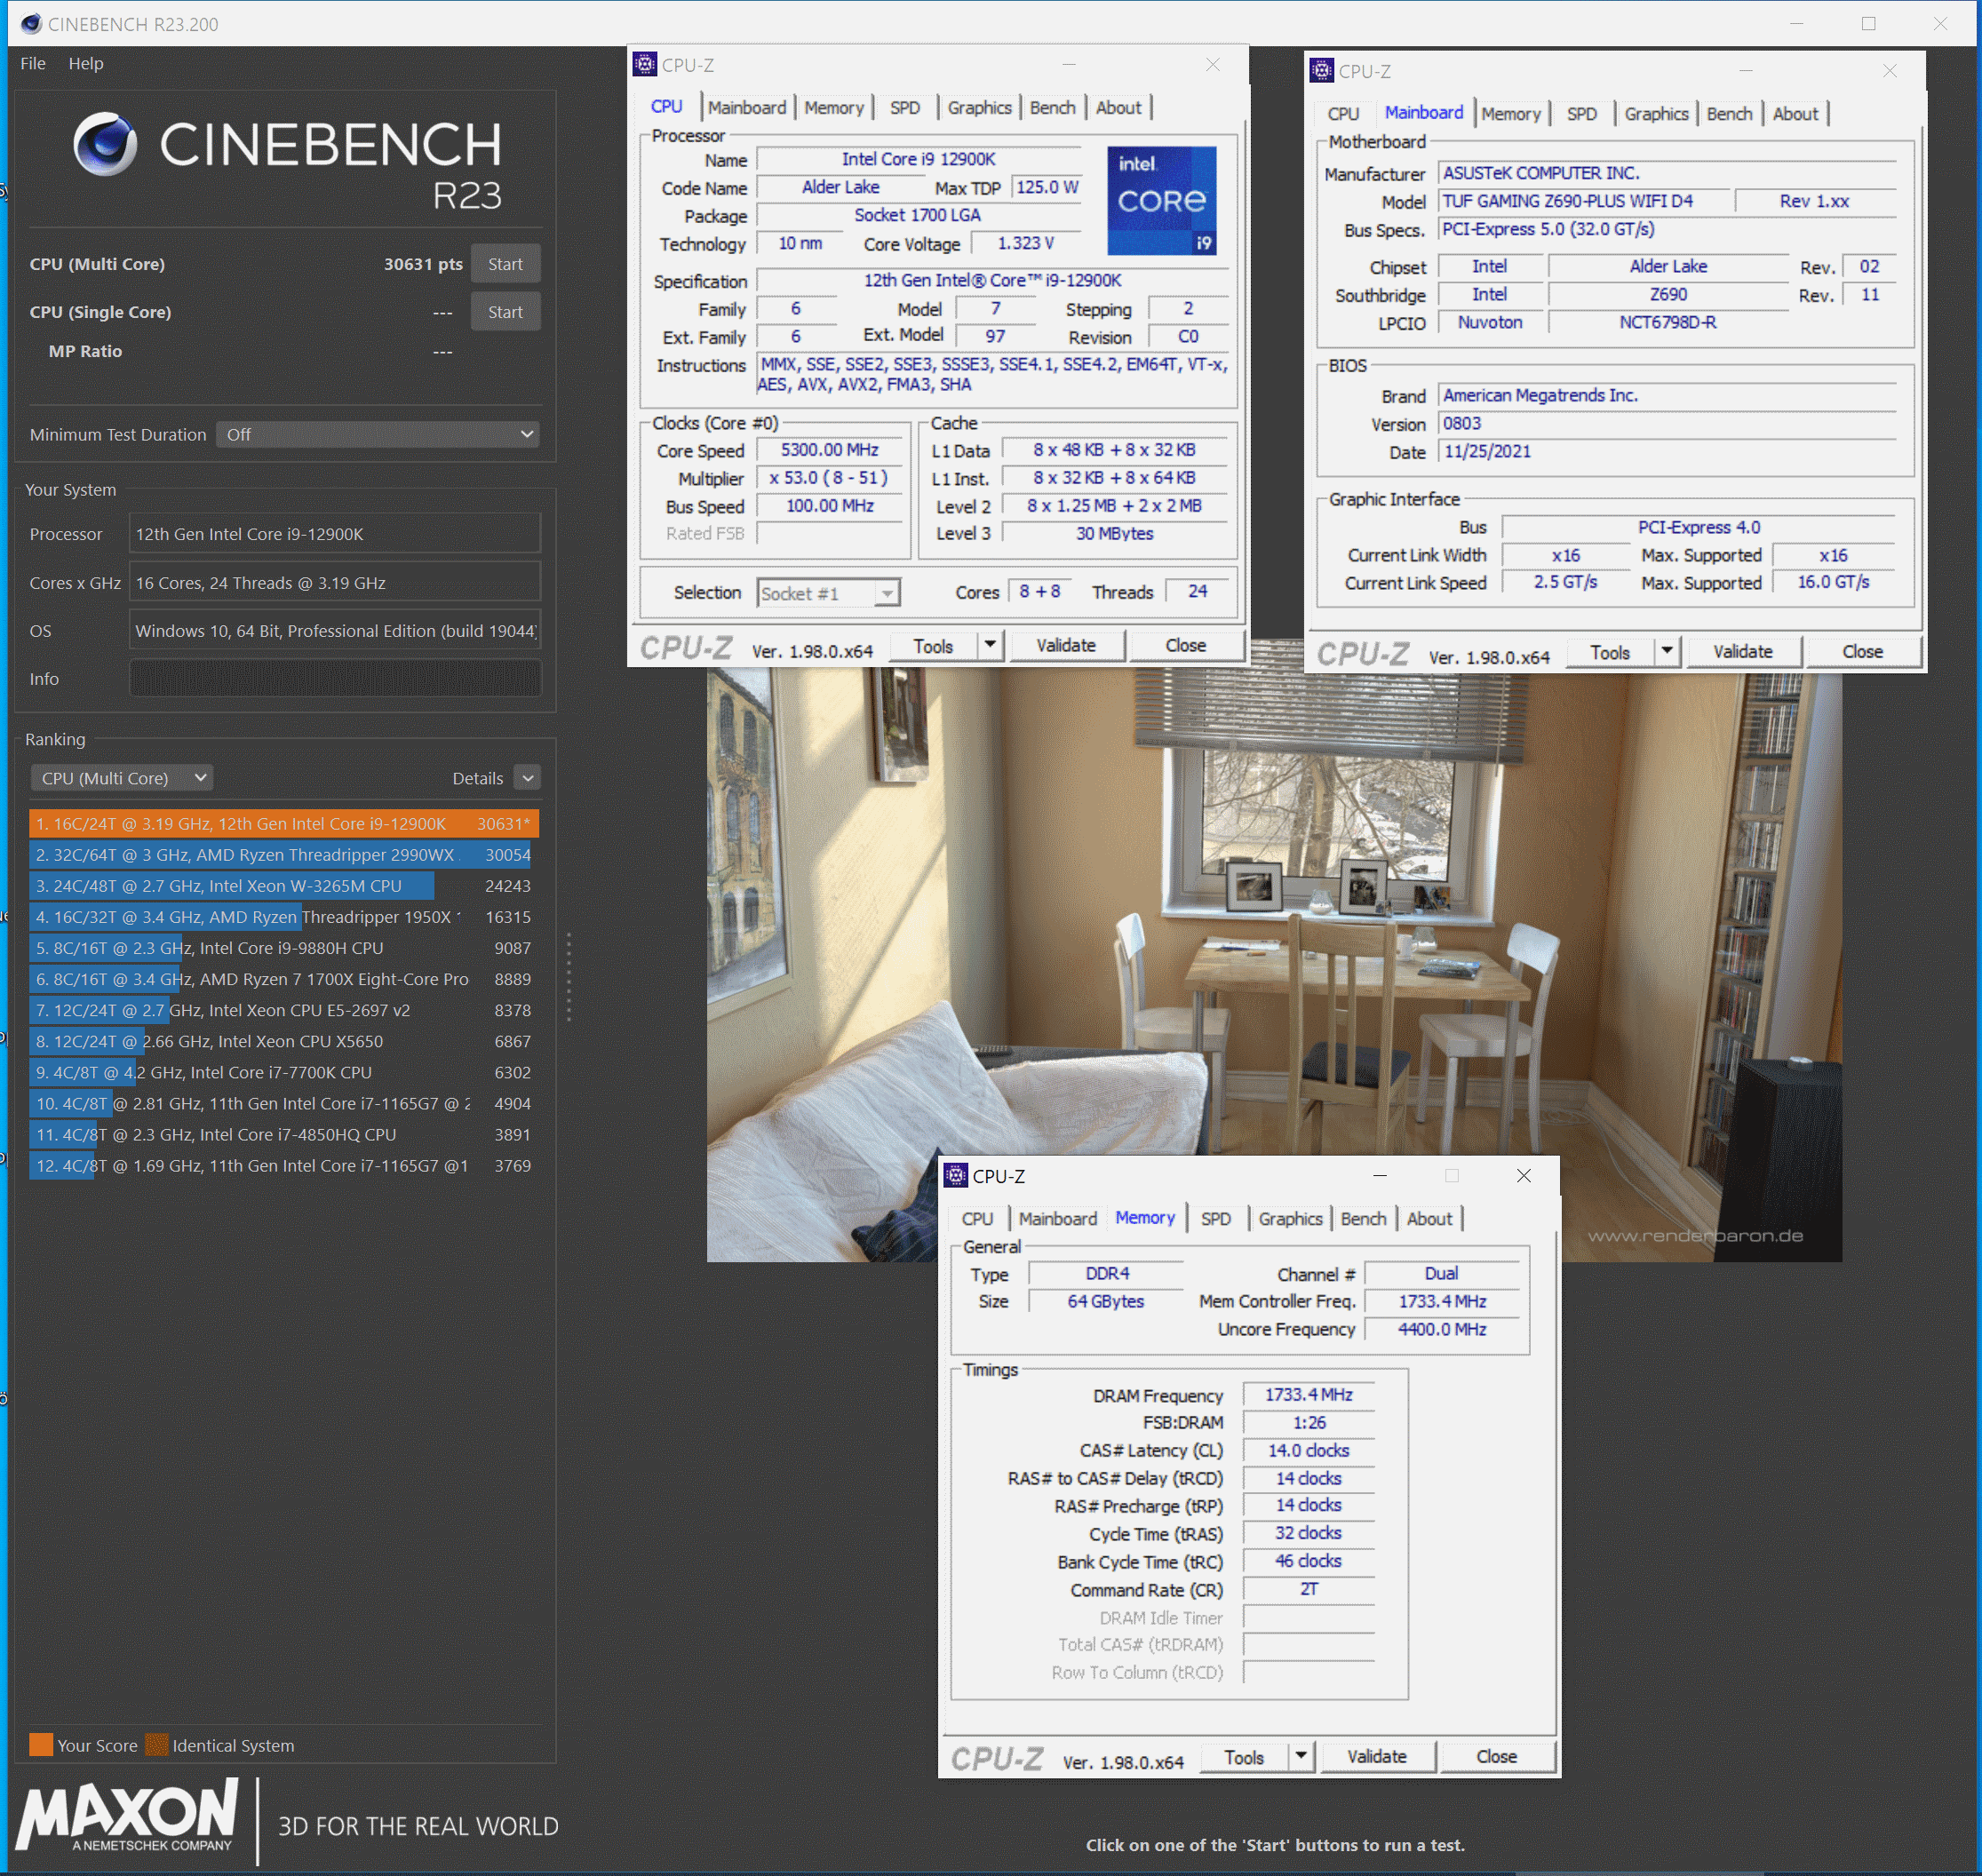
Task: Click the Info input field under Your System
Action: (335, 679)
